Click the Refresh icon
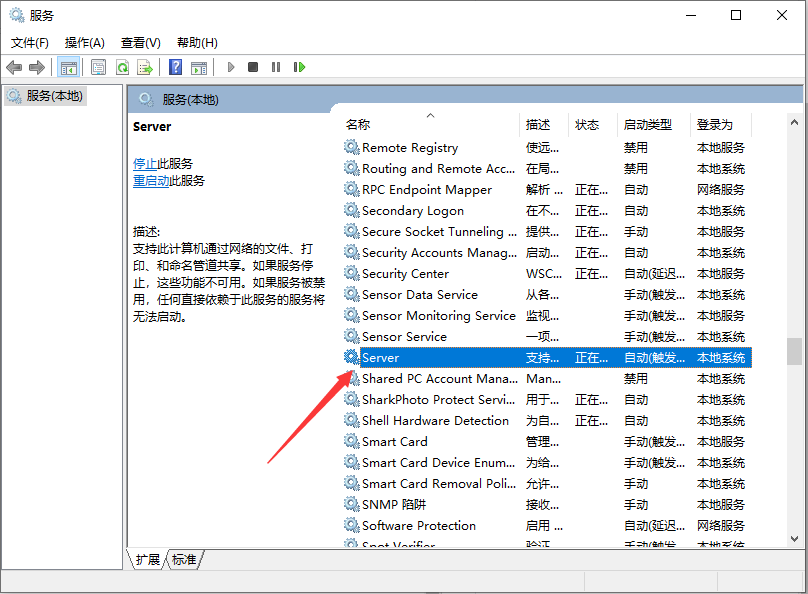 122,67
